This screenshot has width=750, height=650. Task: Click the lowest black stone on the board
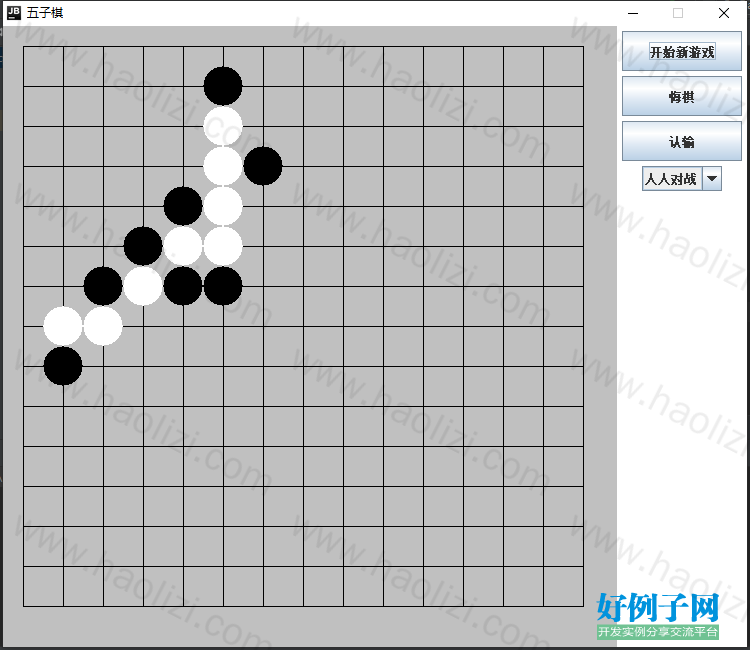(63, 366)
